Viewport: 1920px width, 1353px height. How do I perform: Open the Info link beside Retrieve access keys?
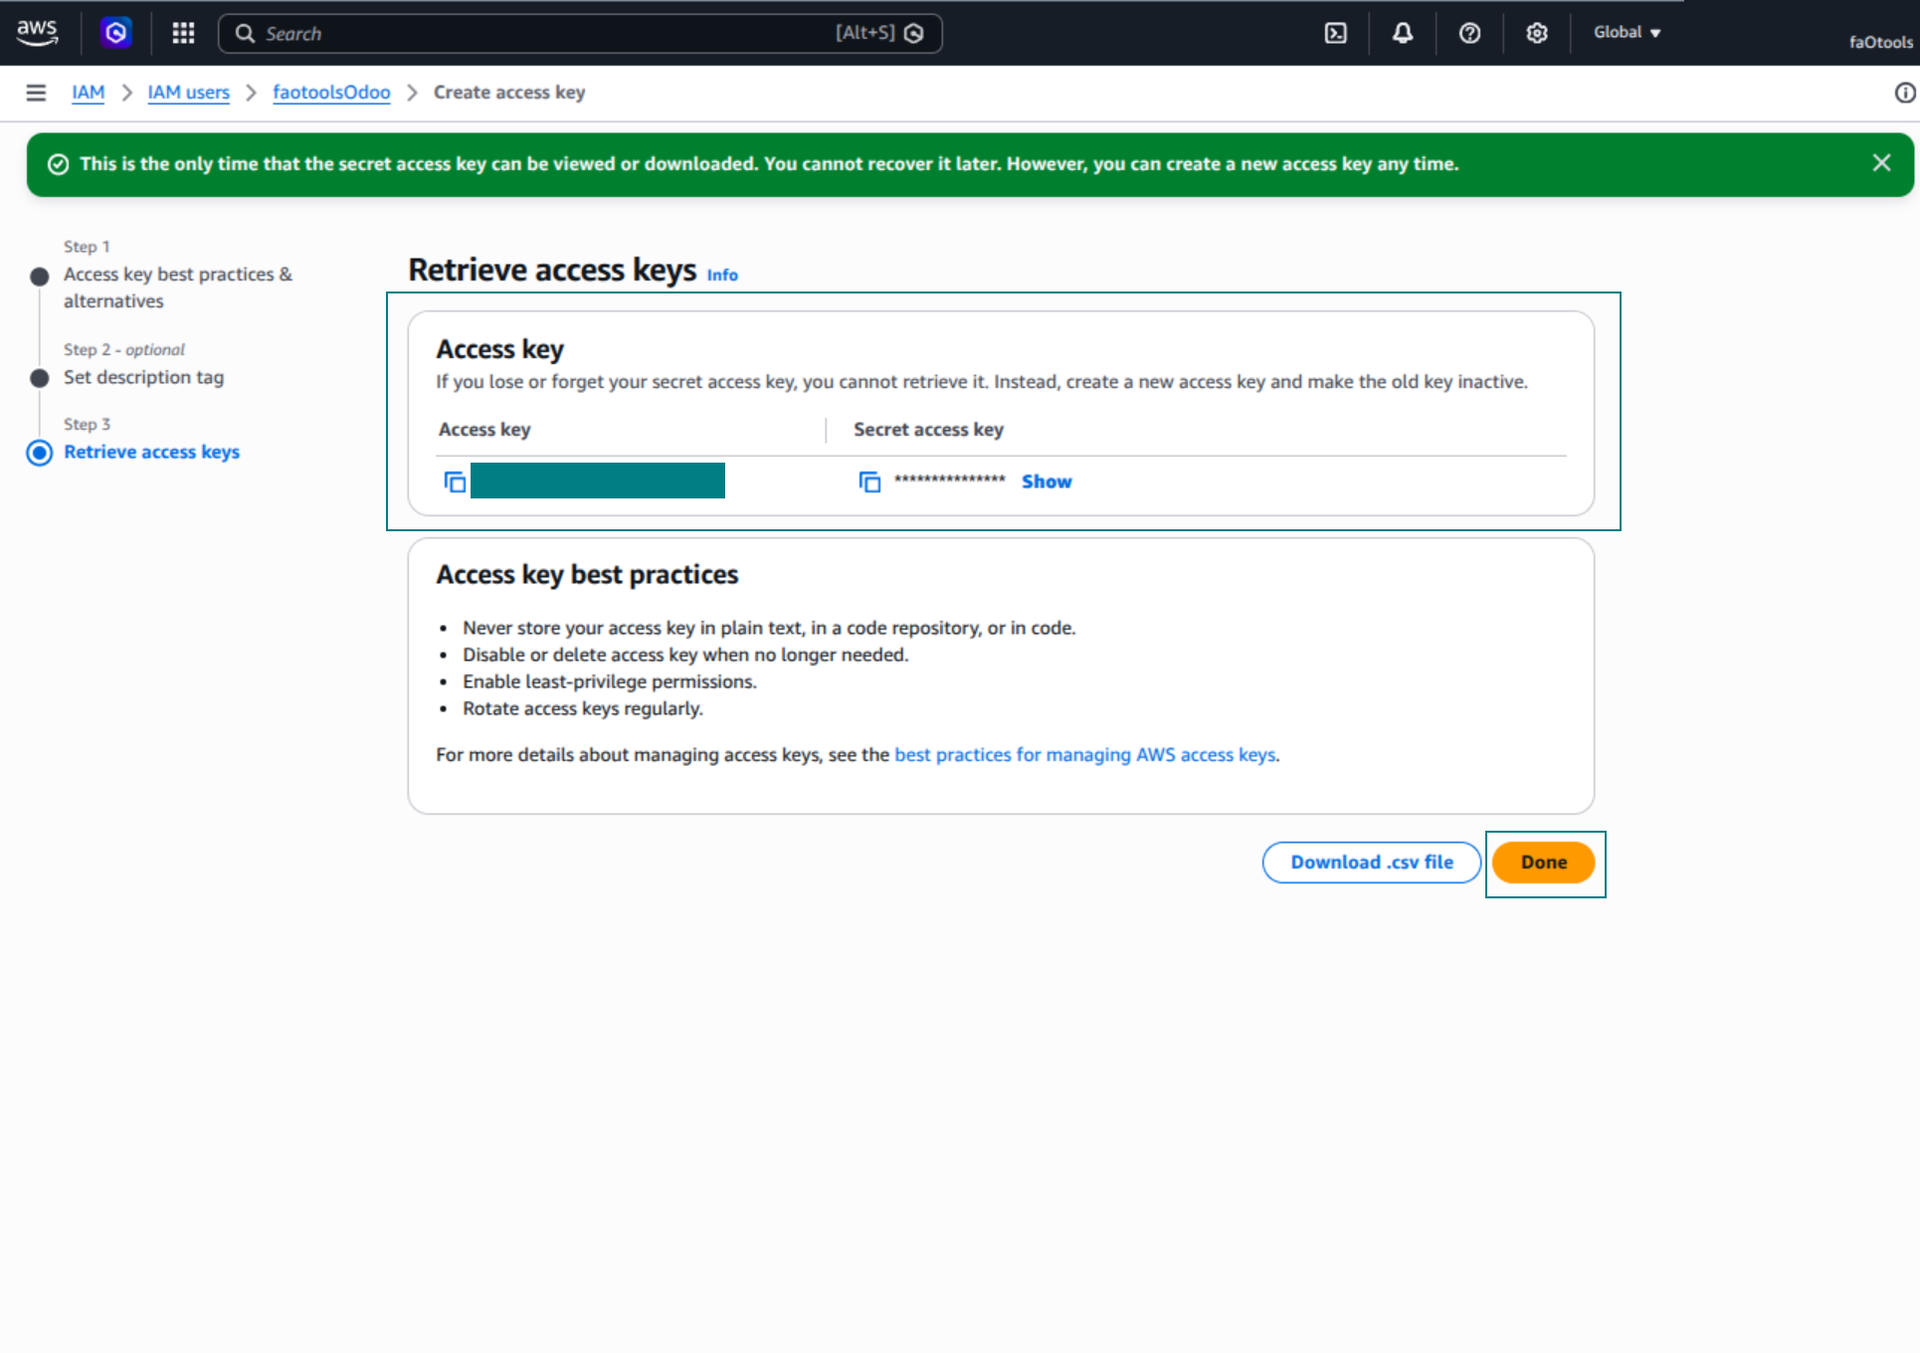coord(722,275)
